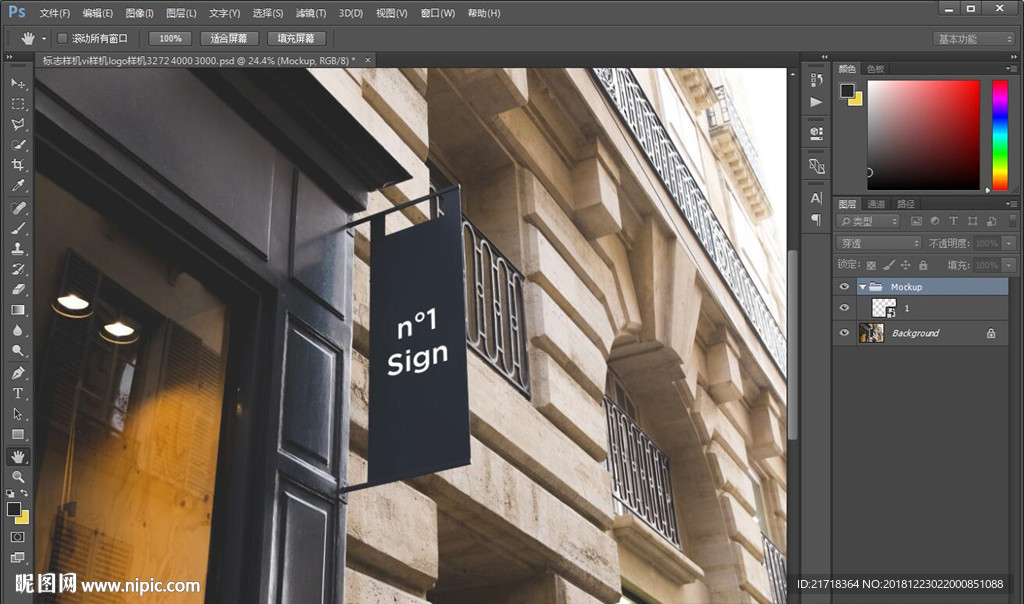Toggle lock transparent pixels

pyautogui.click(x=871, y=265)
